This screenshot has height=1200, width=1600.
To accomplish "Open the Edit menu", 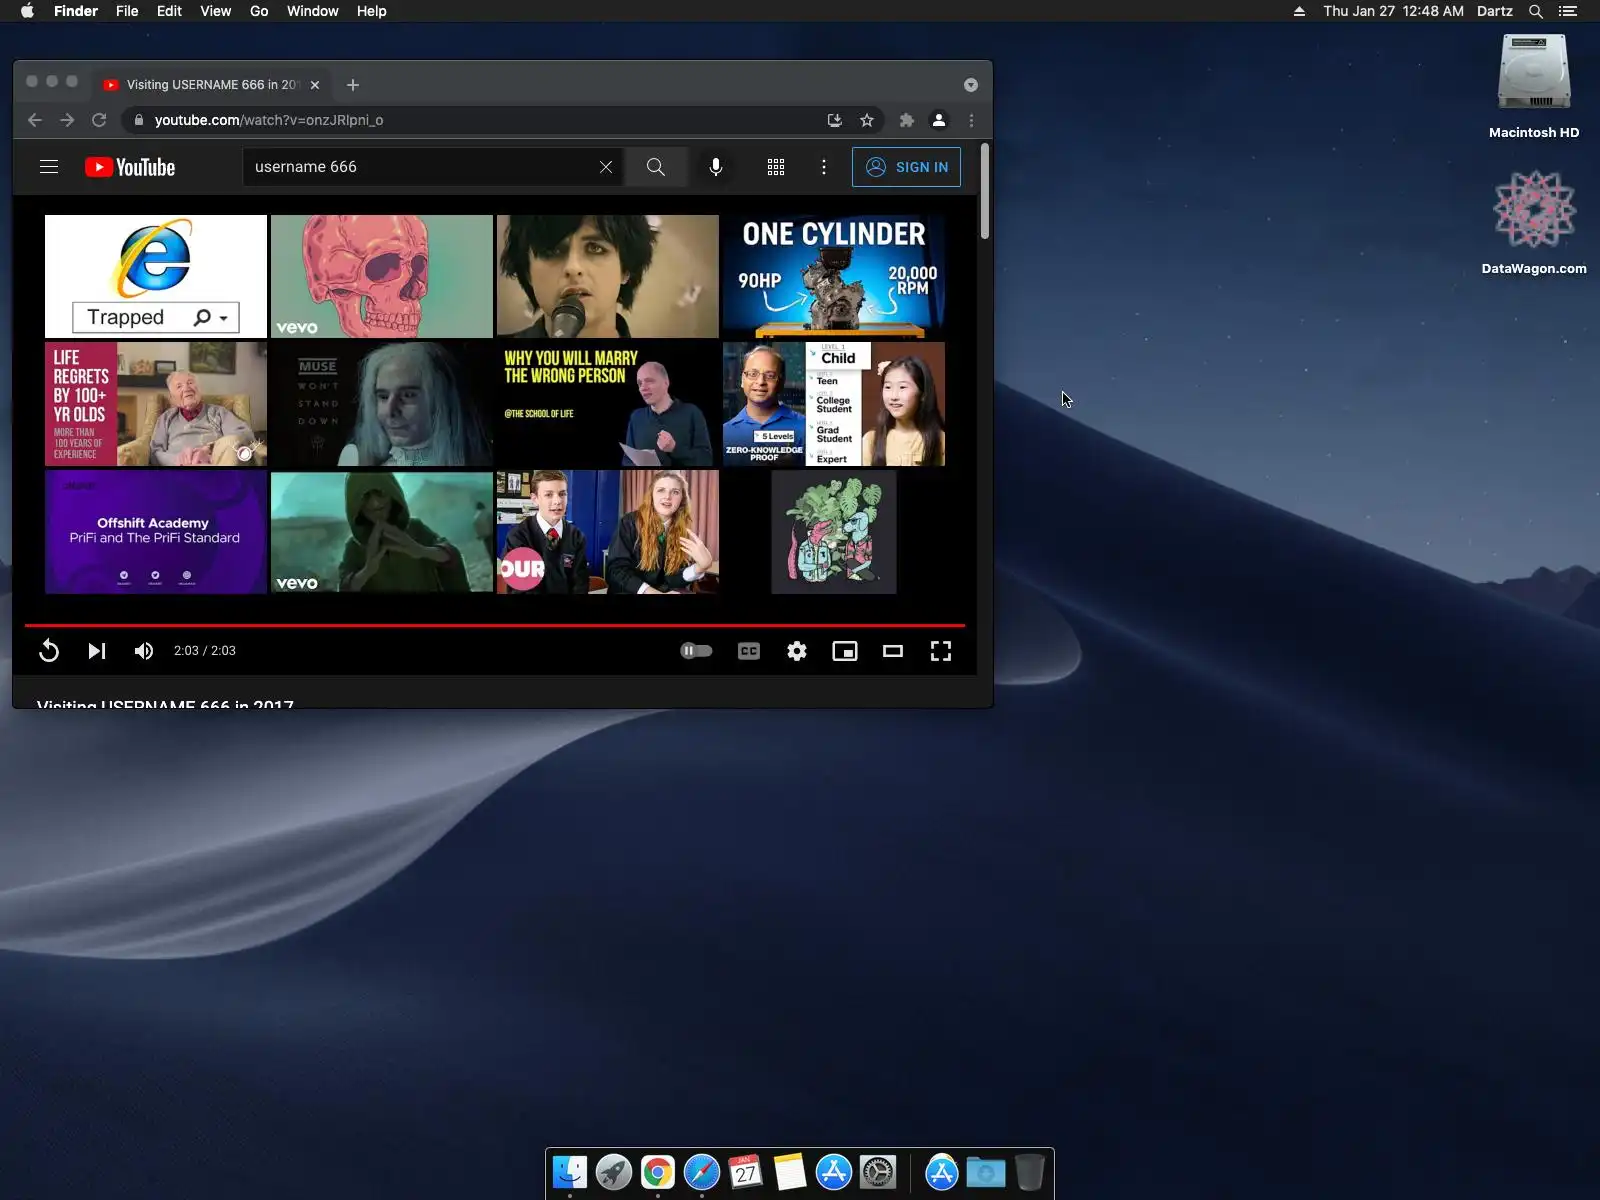I will click(x=169, y=11).
